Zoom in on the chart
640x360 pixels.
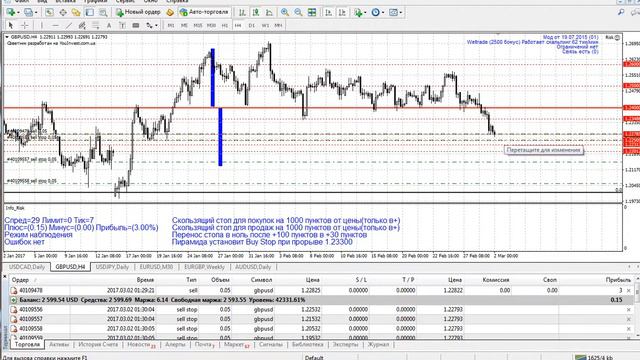[285, 12]
